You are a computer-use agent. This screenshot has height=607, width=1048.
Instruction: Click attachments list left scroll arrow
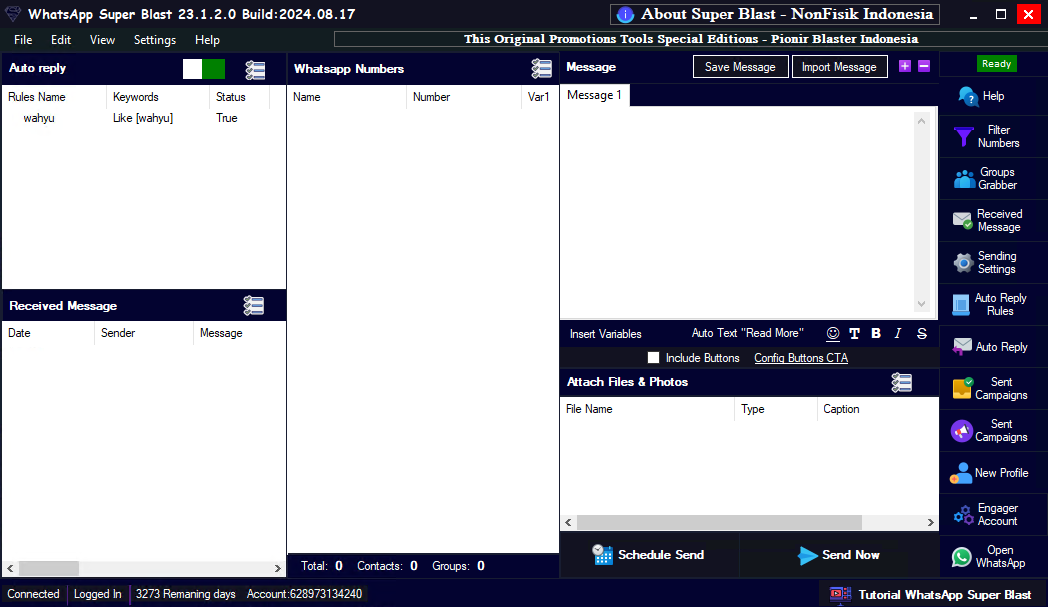(x=569, y=522)
